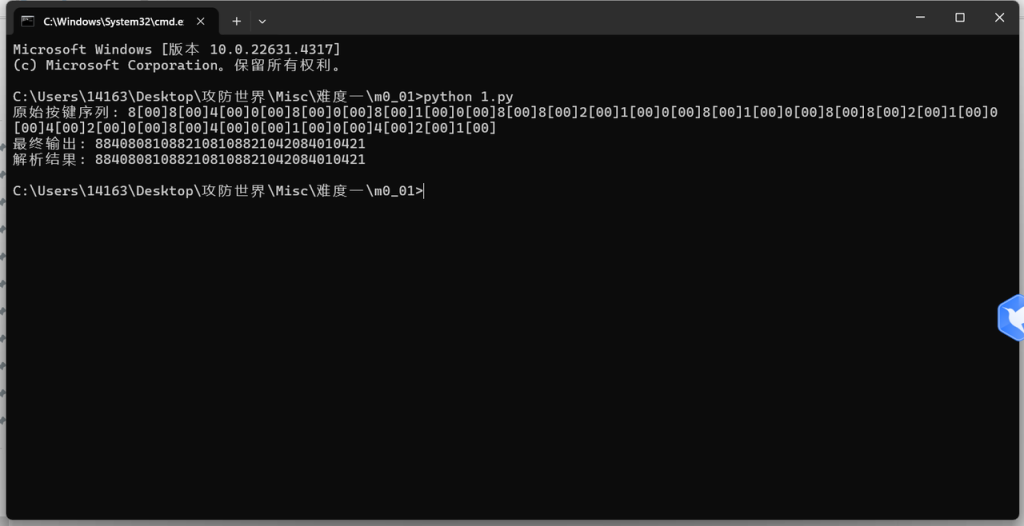Expand the new tab profile dropdown
1024x526 pixels.
(262, 20)
